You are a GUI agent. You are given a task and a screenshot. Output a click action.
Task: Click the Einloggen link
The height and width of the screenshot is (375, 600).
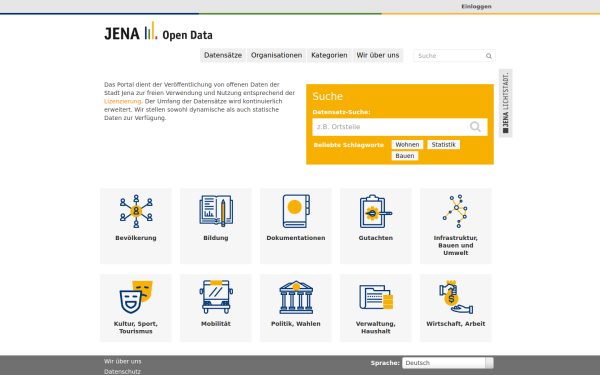[476, 7]
